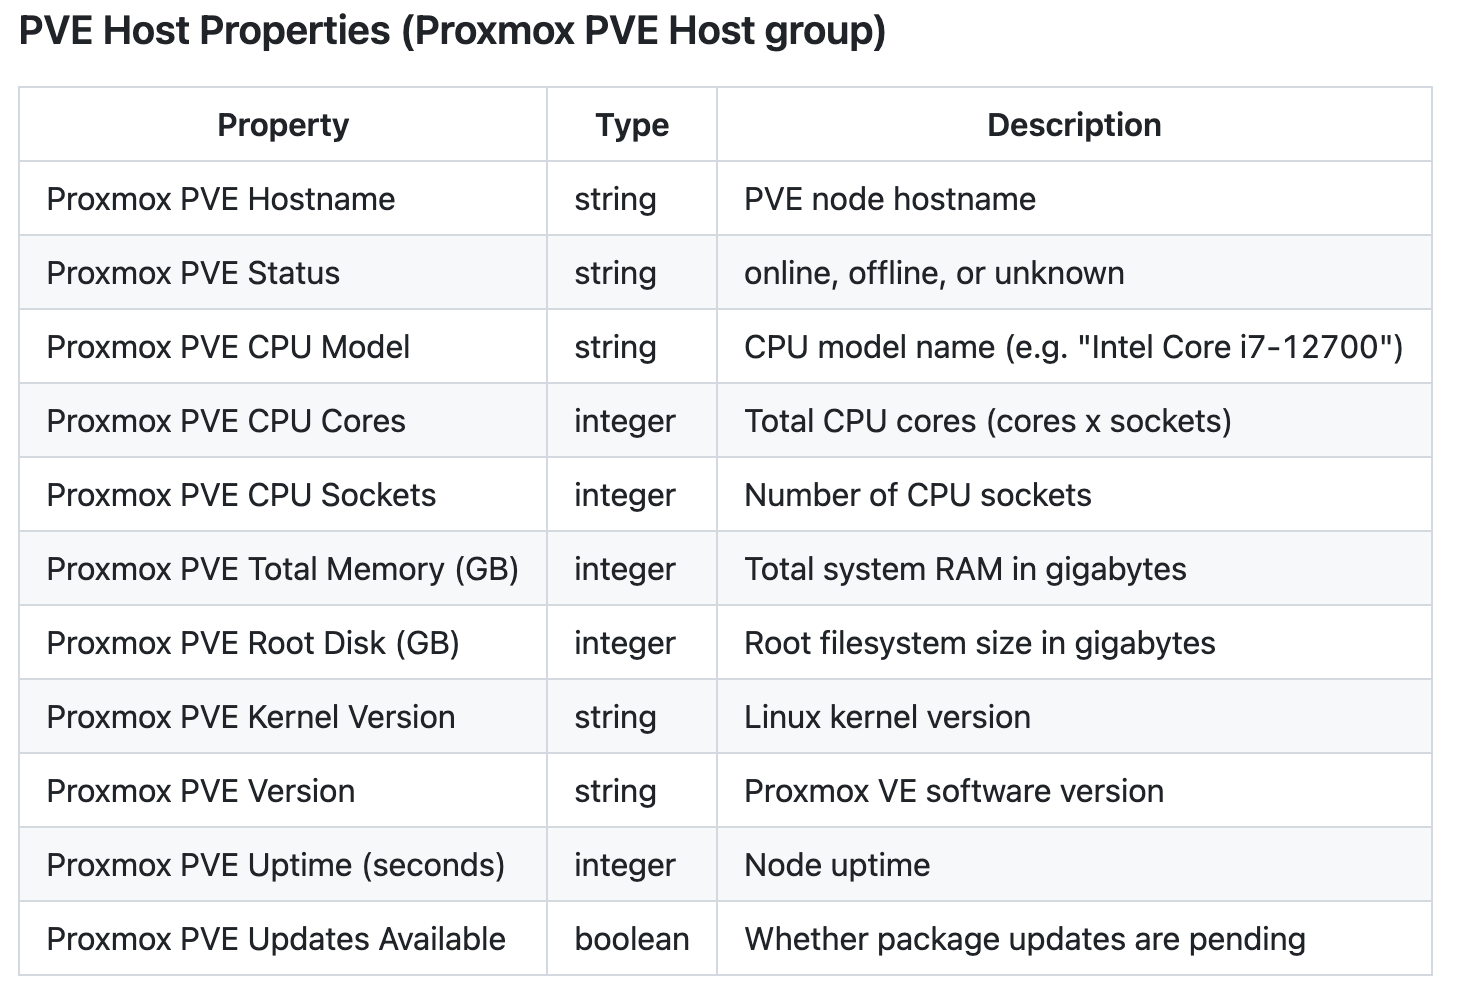Viewport: 1468px width, 1008px height.
Task: Click the 'online, offline, or unknown' description
Action: click(934, 272)
